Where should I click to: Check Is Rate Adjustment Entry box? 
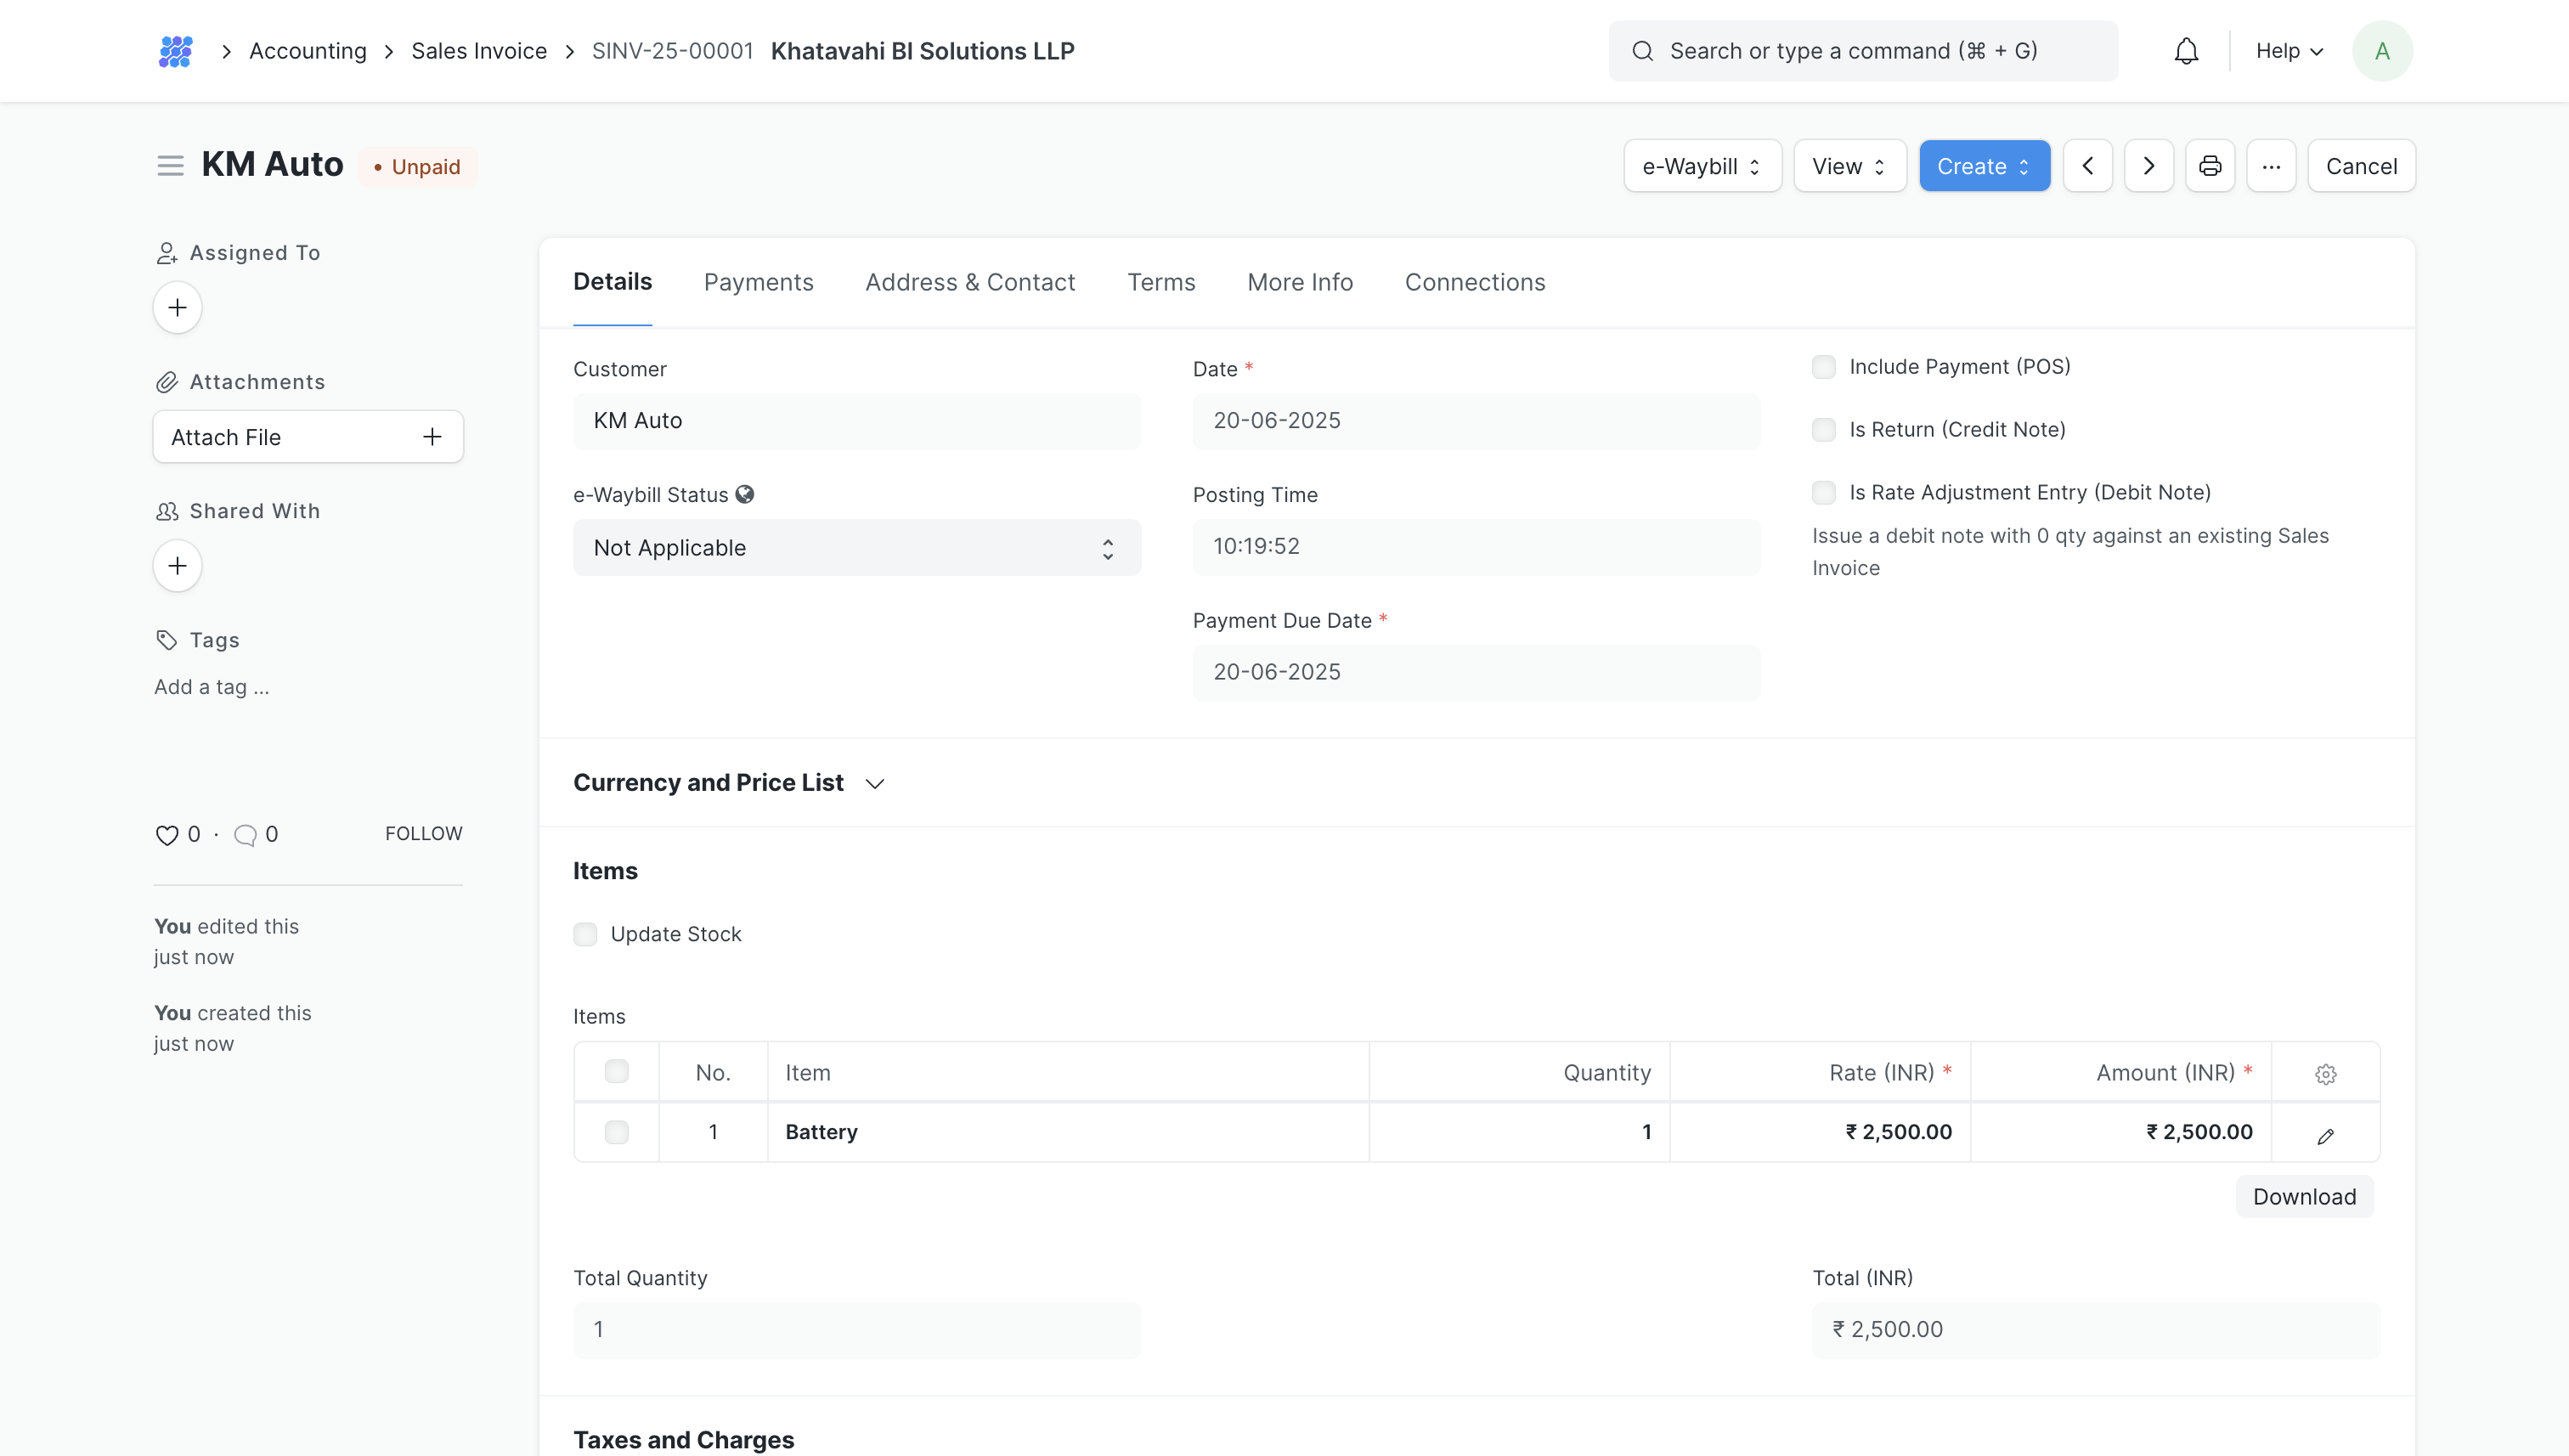coord(1824,493)
